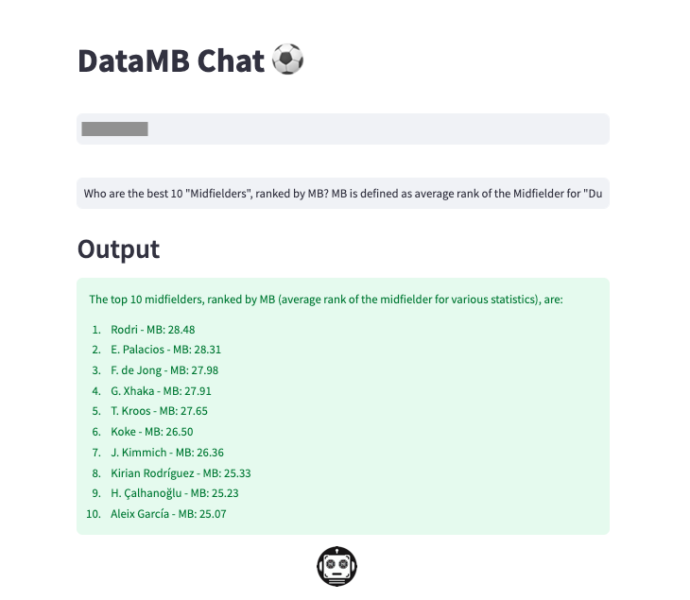Click the soccer ball emoji in title
Screen dimensions: 690x600
click(x=287, y=59)
